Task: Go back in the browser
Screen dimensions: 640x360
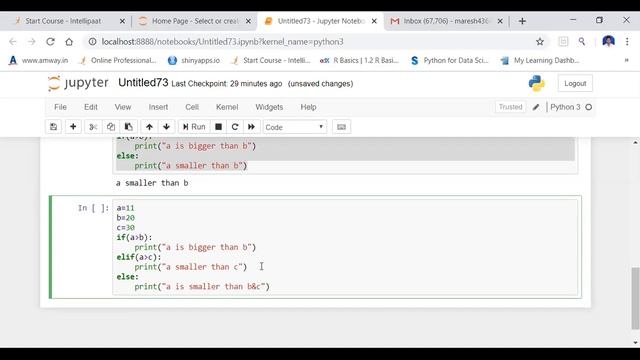Action: [x=13, y=42]
